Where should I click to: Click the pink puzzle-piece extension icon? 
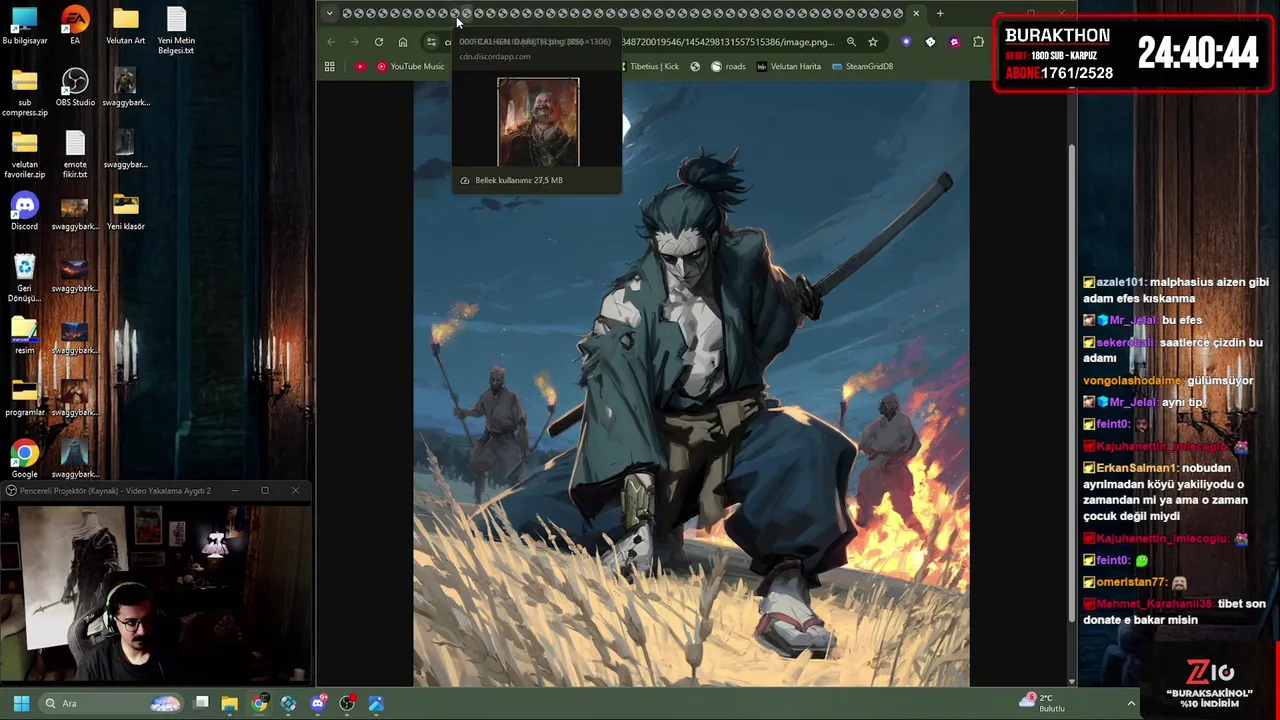[954, 42]
